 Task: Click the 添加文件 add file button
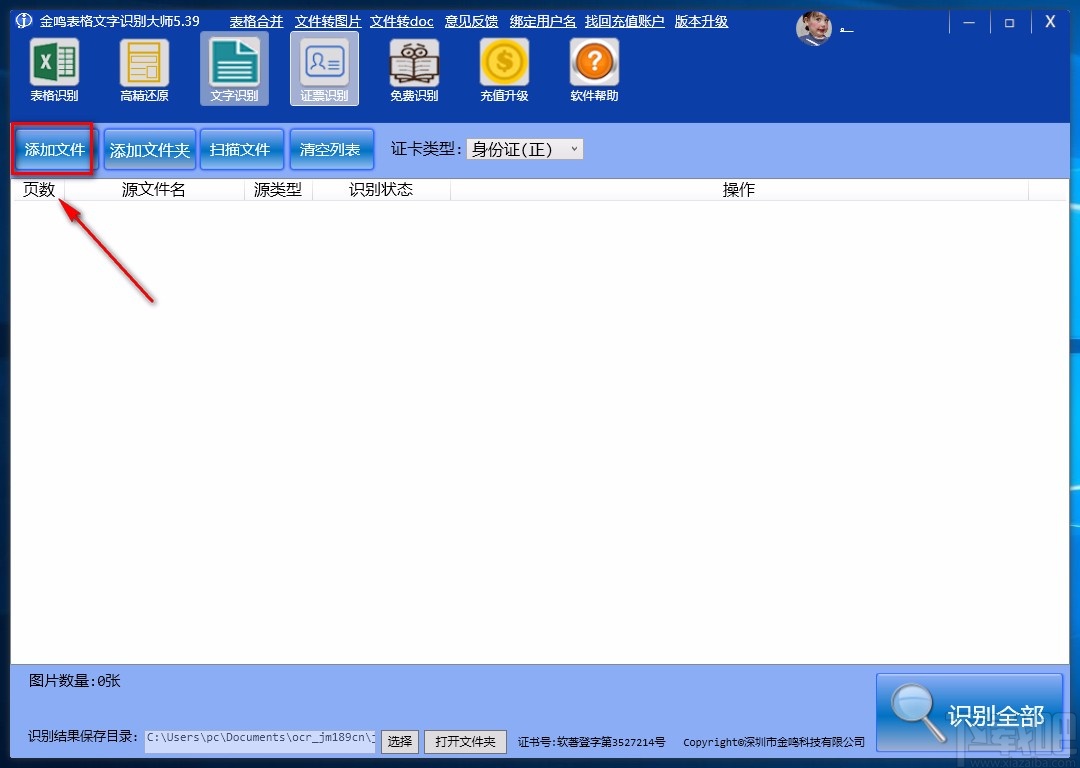coord(52,148)
